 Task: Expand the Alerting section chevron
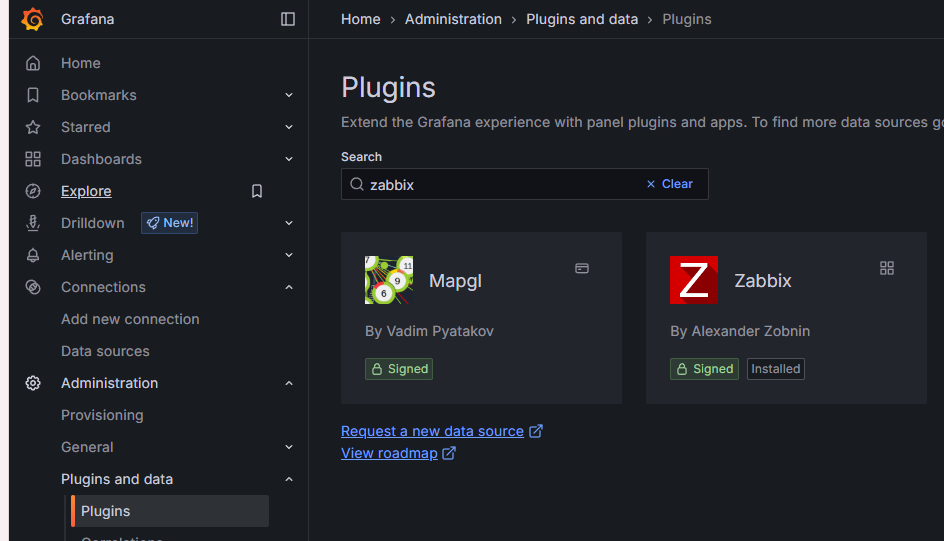click(289, 255)
